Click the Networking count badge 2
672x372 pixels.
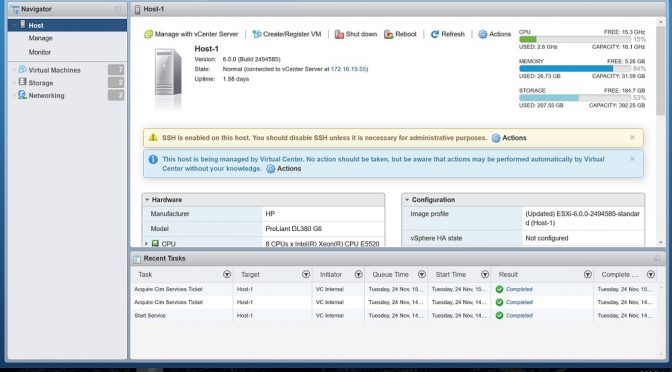pos(116,95)
